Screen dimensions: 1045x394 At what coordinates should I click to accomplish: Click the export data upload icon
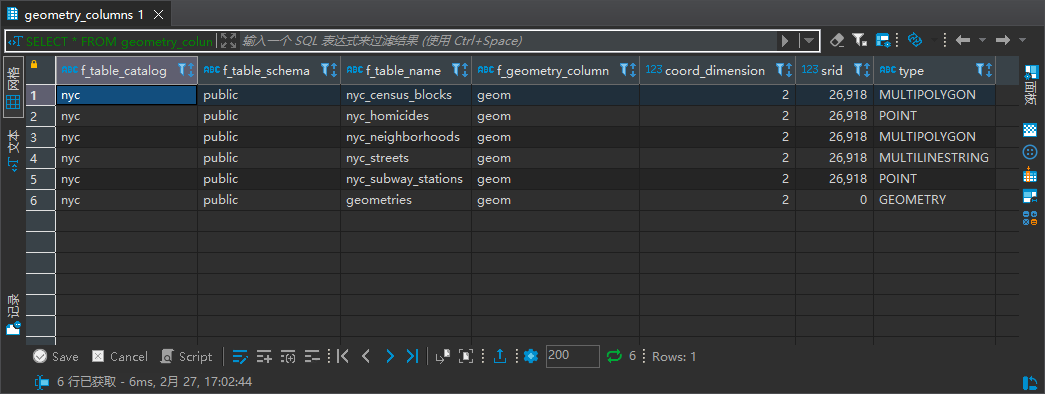(x=500, y=357)
